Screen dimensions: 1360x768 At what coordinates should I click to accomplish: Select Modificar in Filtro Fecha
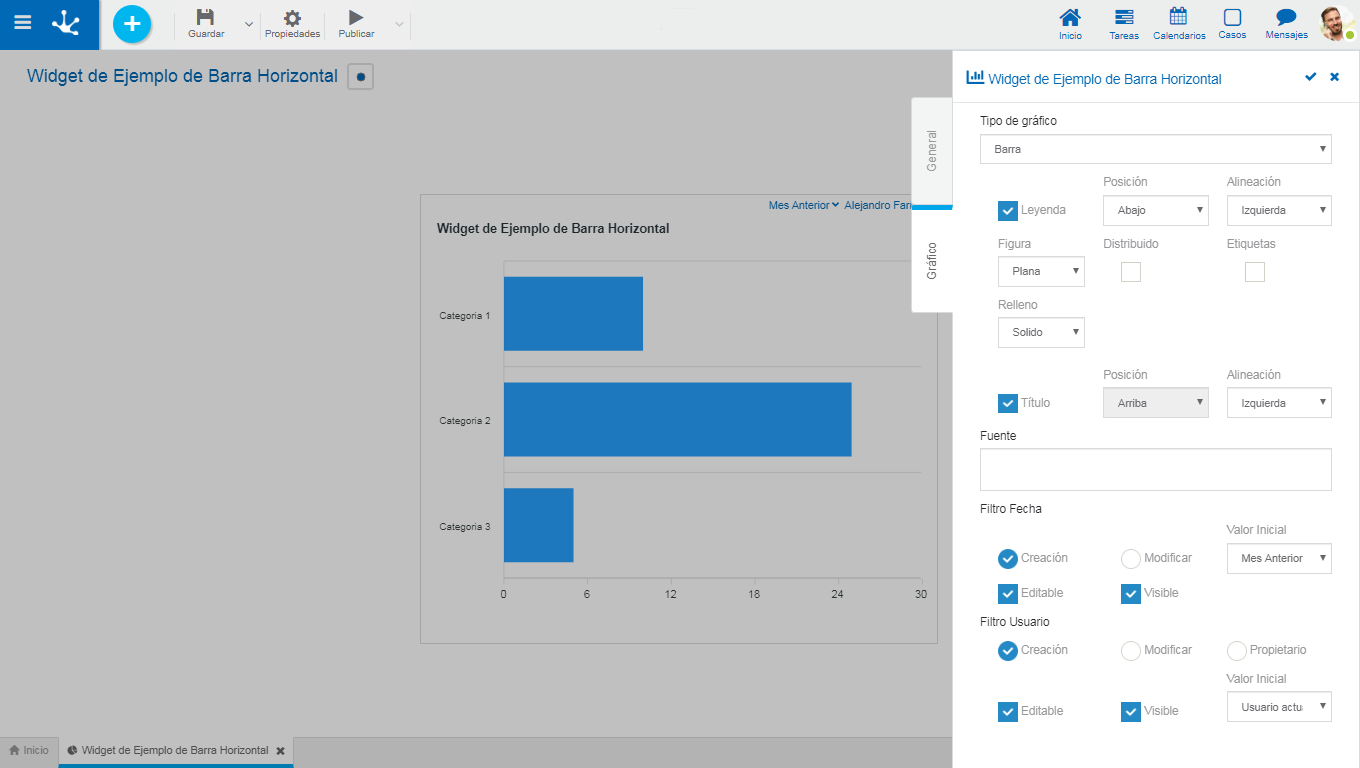[1131, 558]
